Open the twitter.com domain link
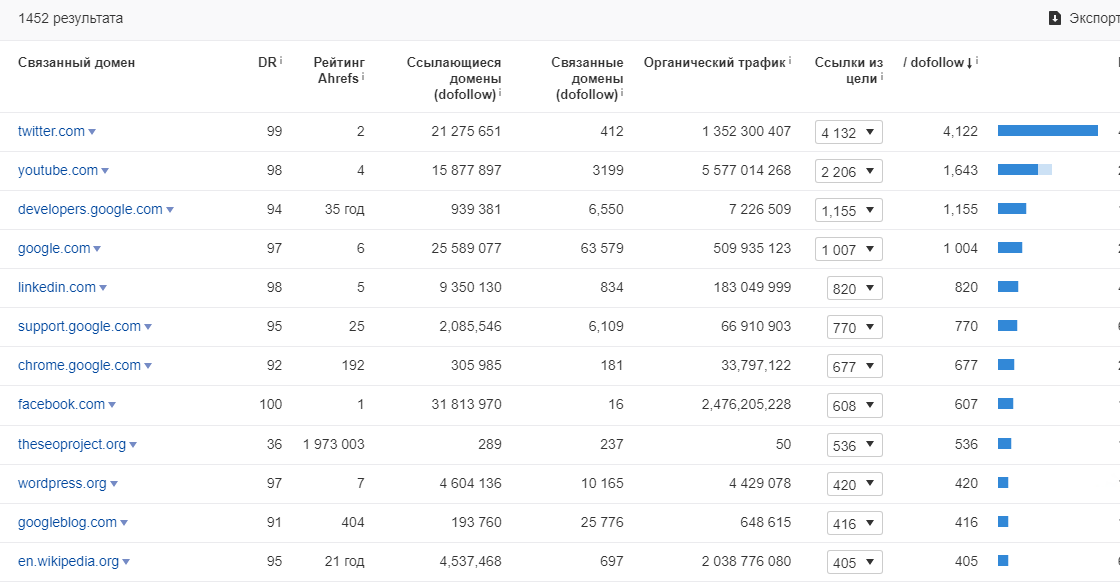This screenshot has height=582, width=1120. click(51, 131)
